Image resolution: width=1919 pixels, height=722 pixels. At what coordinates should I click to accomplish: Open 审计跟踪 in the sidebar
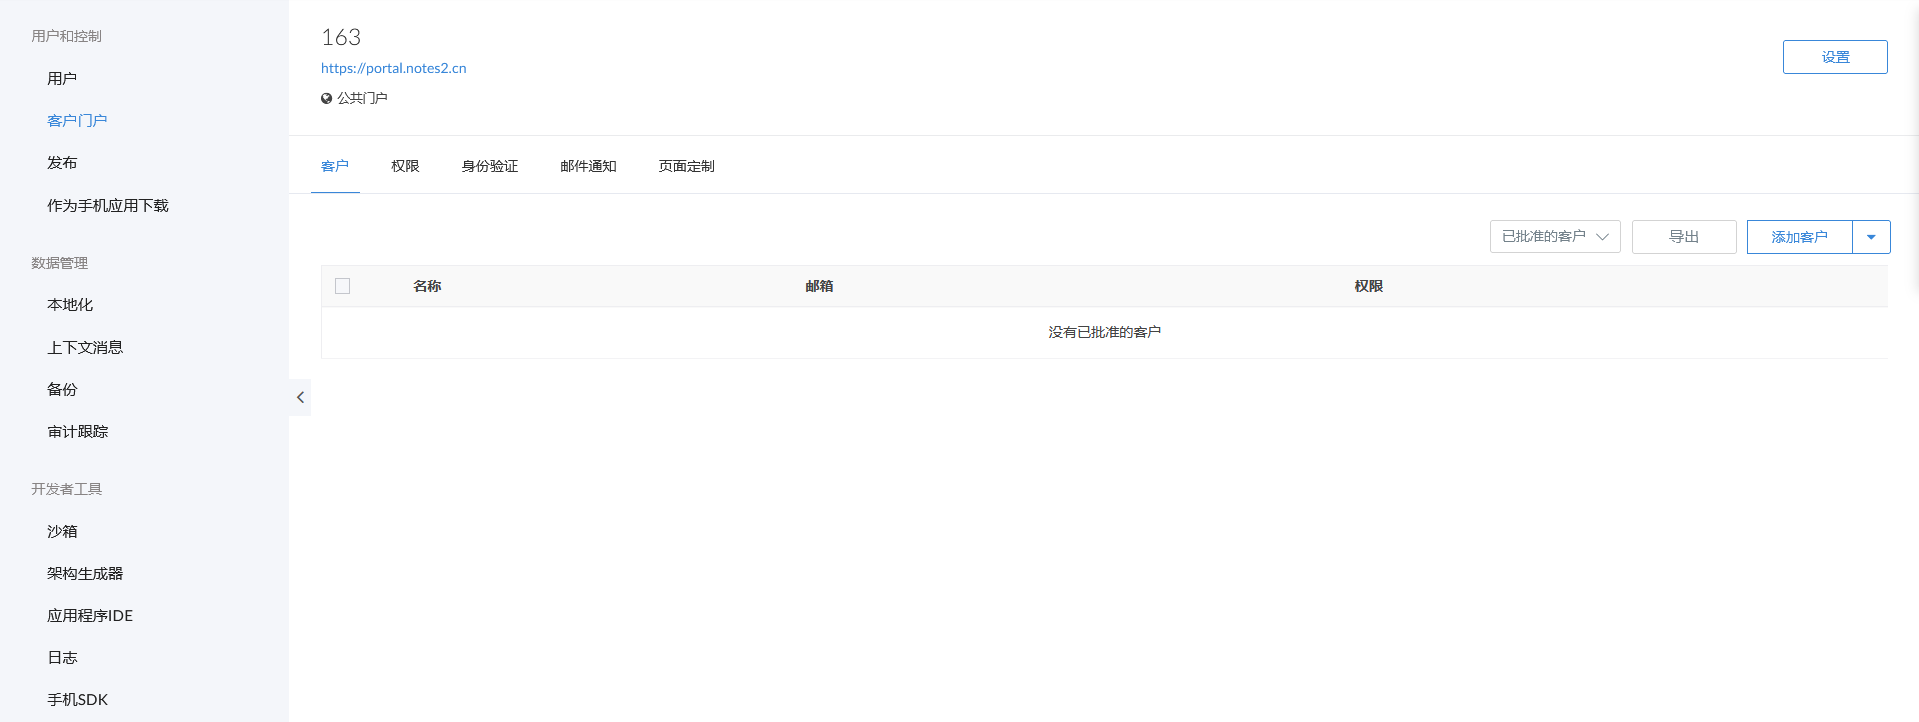click(78, 431)
